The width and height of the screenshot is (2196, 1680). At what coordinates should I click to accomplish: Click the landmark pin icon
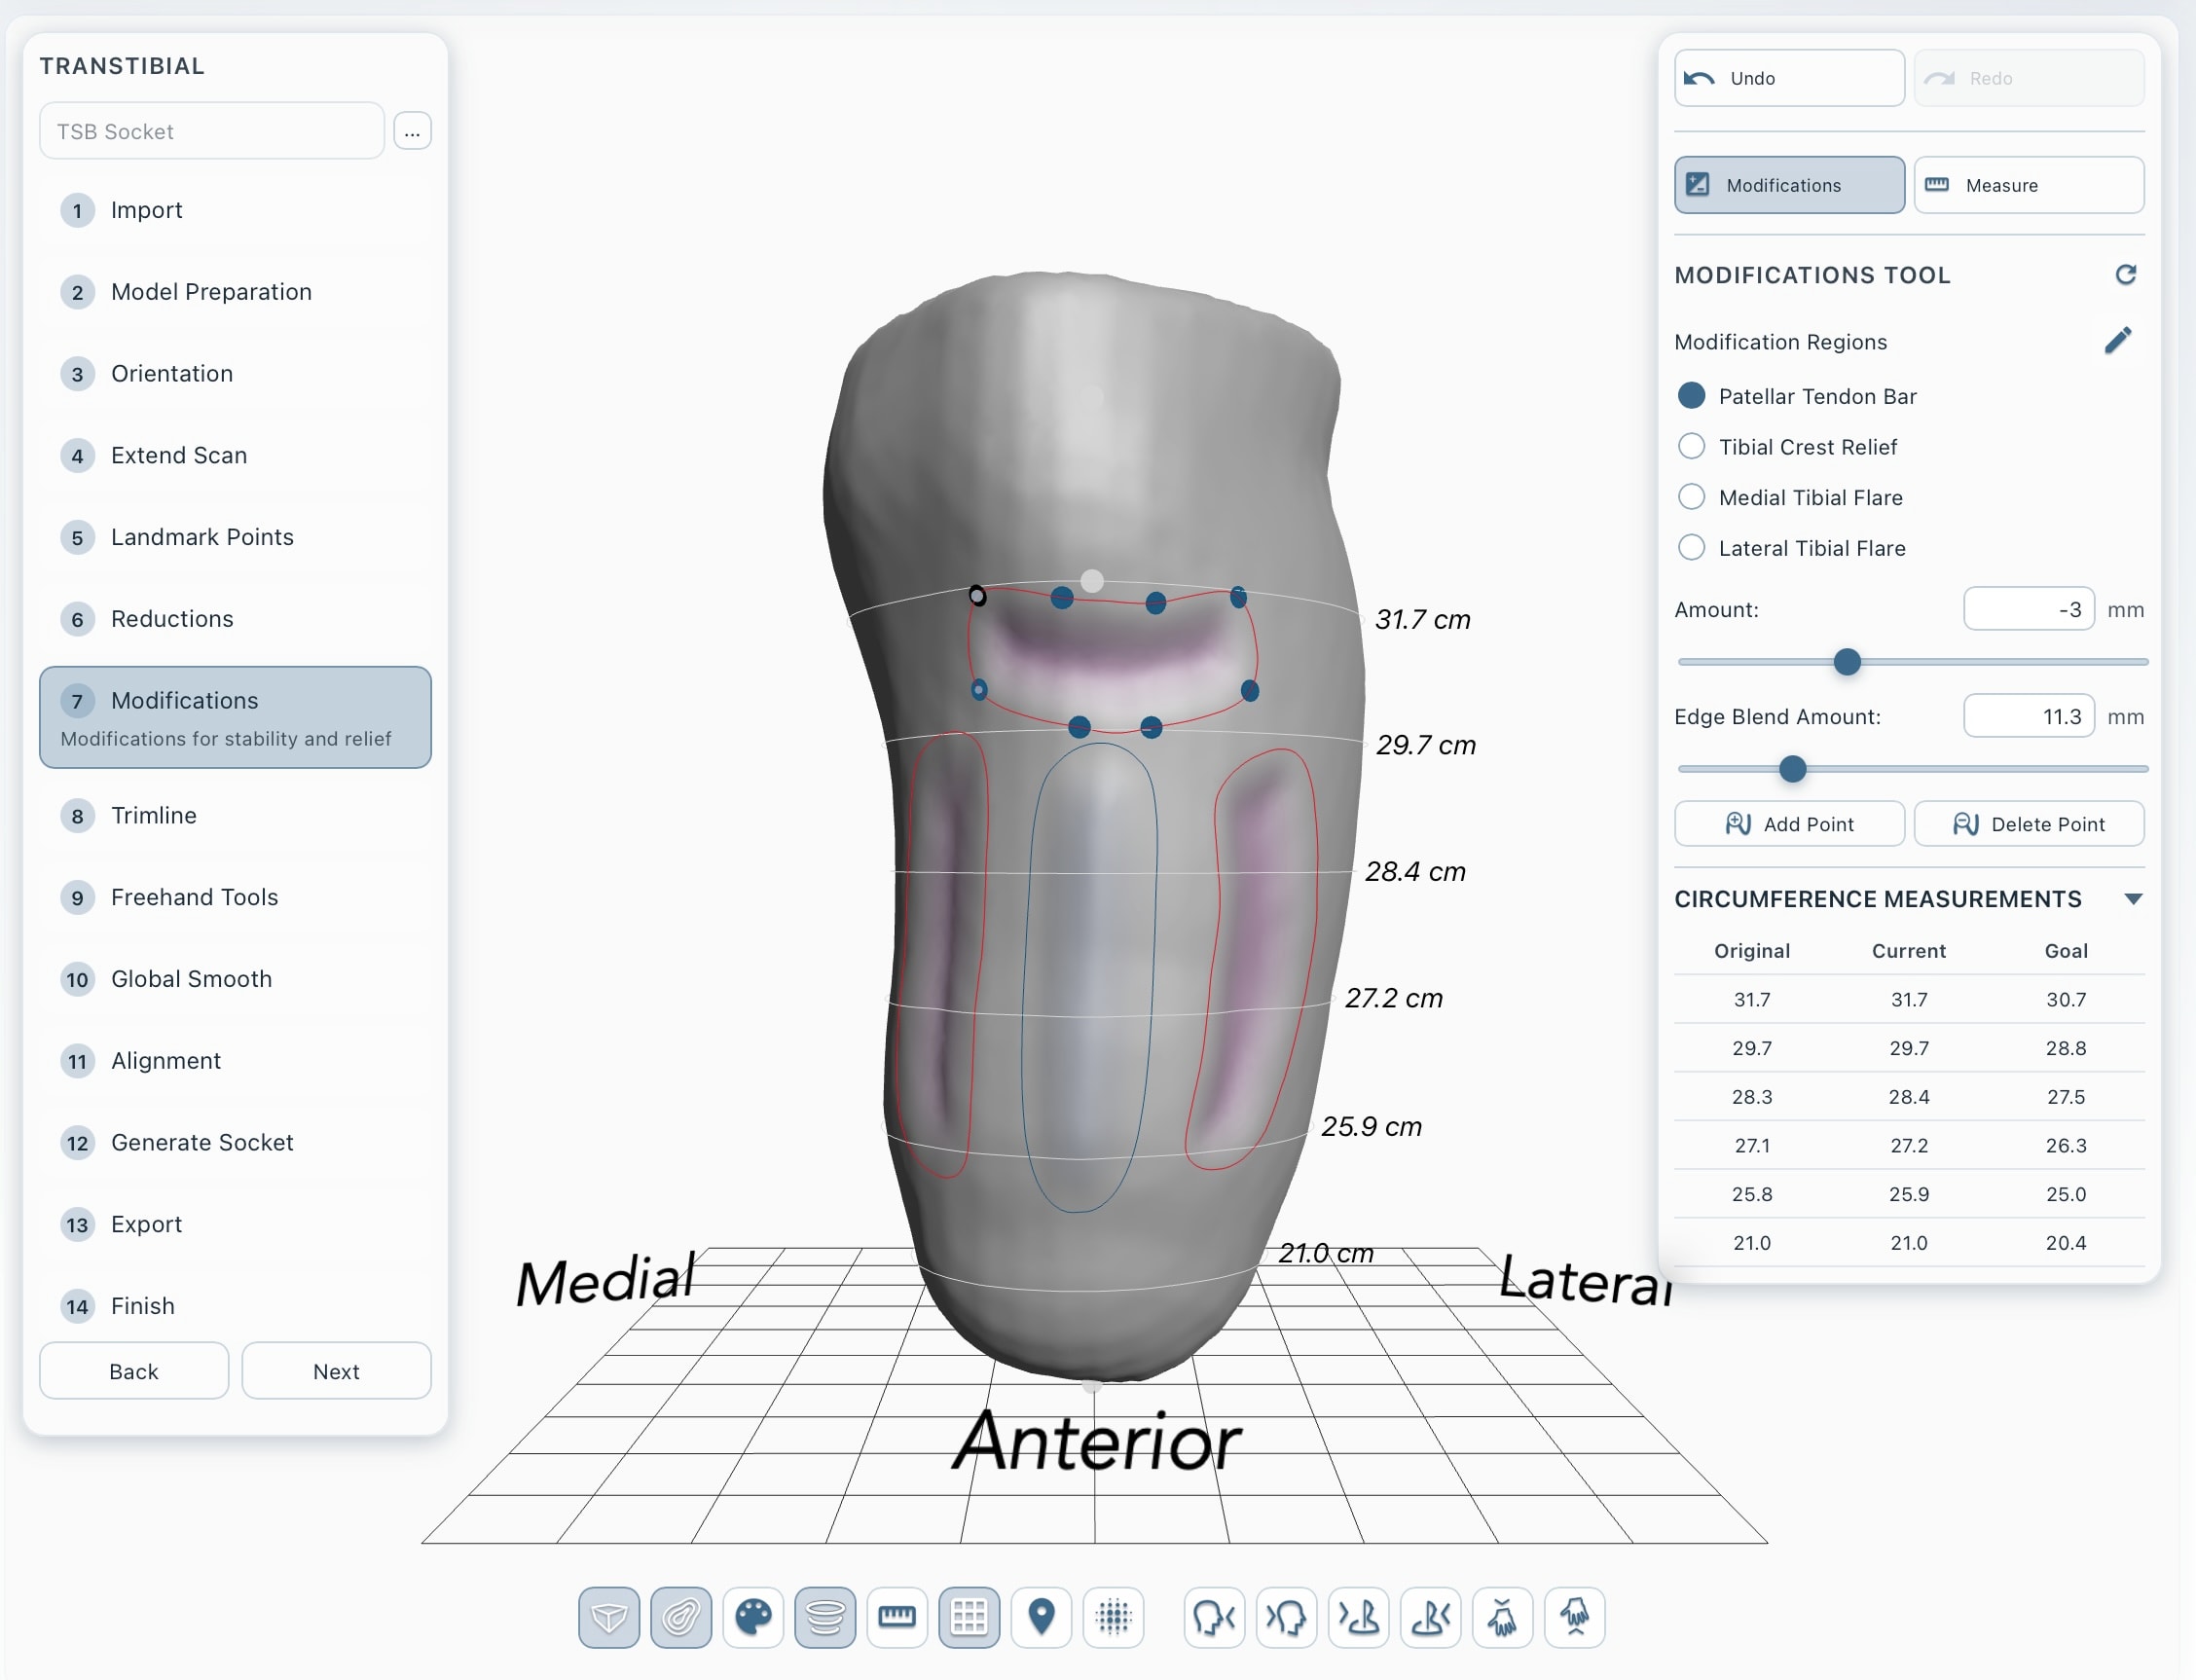click(x=1041, y=1616)
